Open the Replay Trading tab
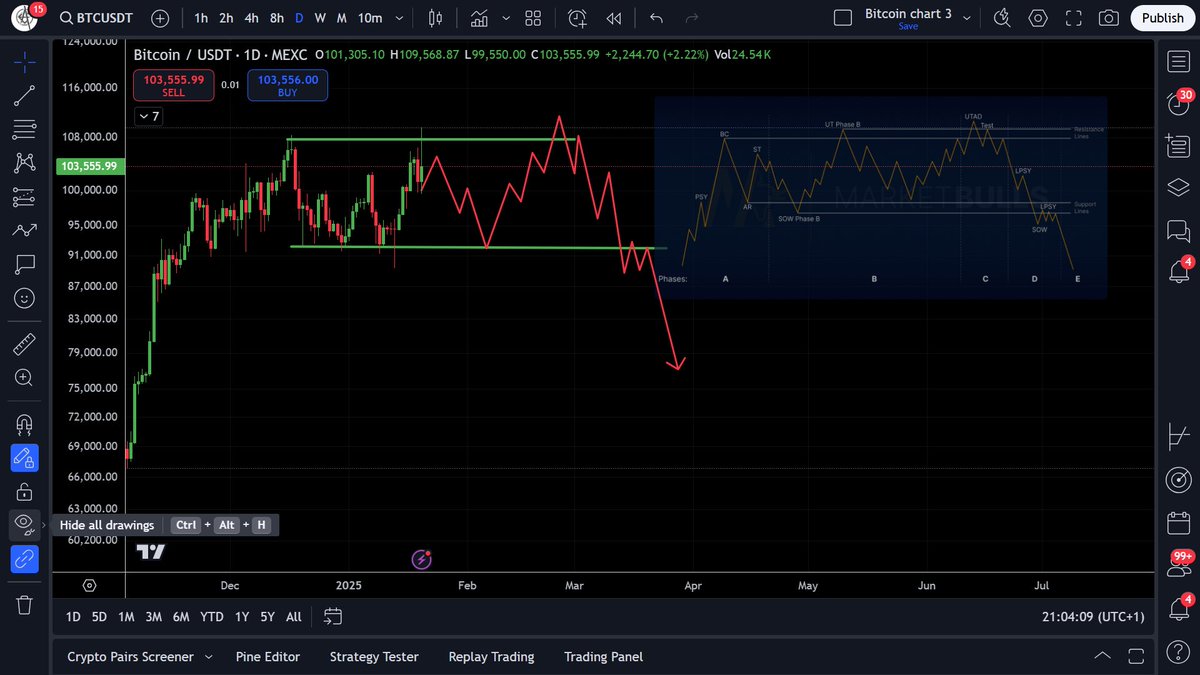 point(491,657)
